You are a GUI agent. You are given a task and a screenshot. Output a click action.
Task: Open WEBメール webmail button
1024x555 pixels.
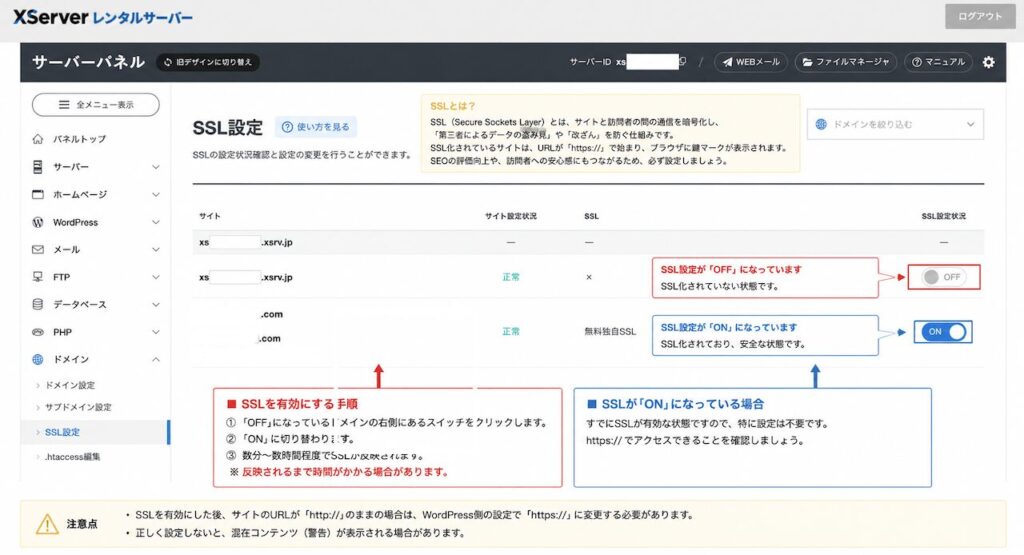751,62
